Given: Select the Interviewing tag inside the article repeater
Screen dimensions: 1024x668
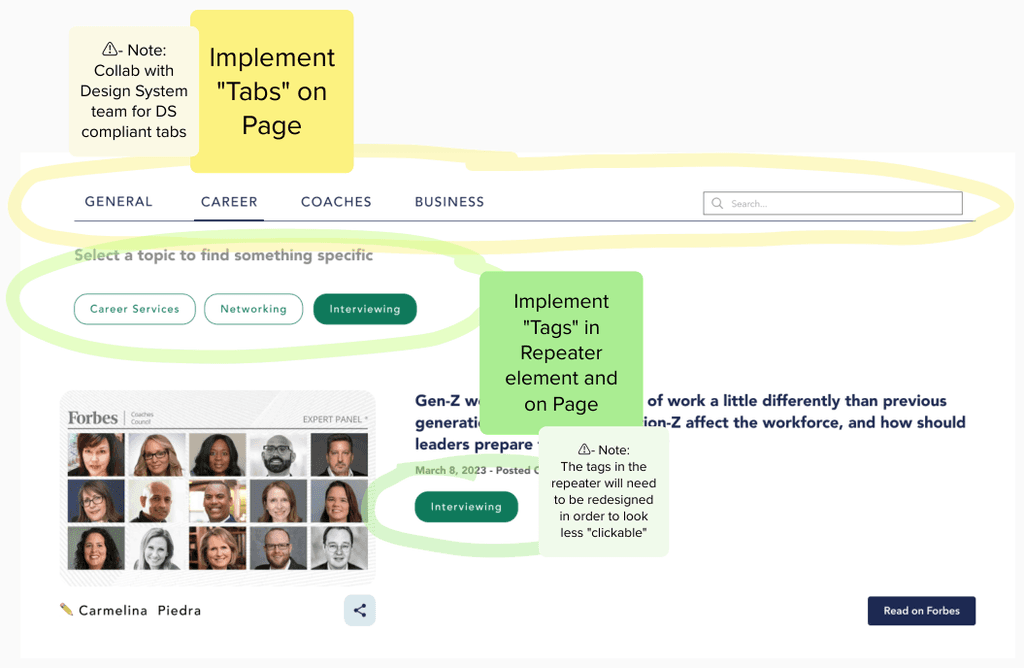Looking at the screenshot, I should 466,507.
